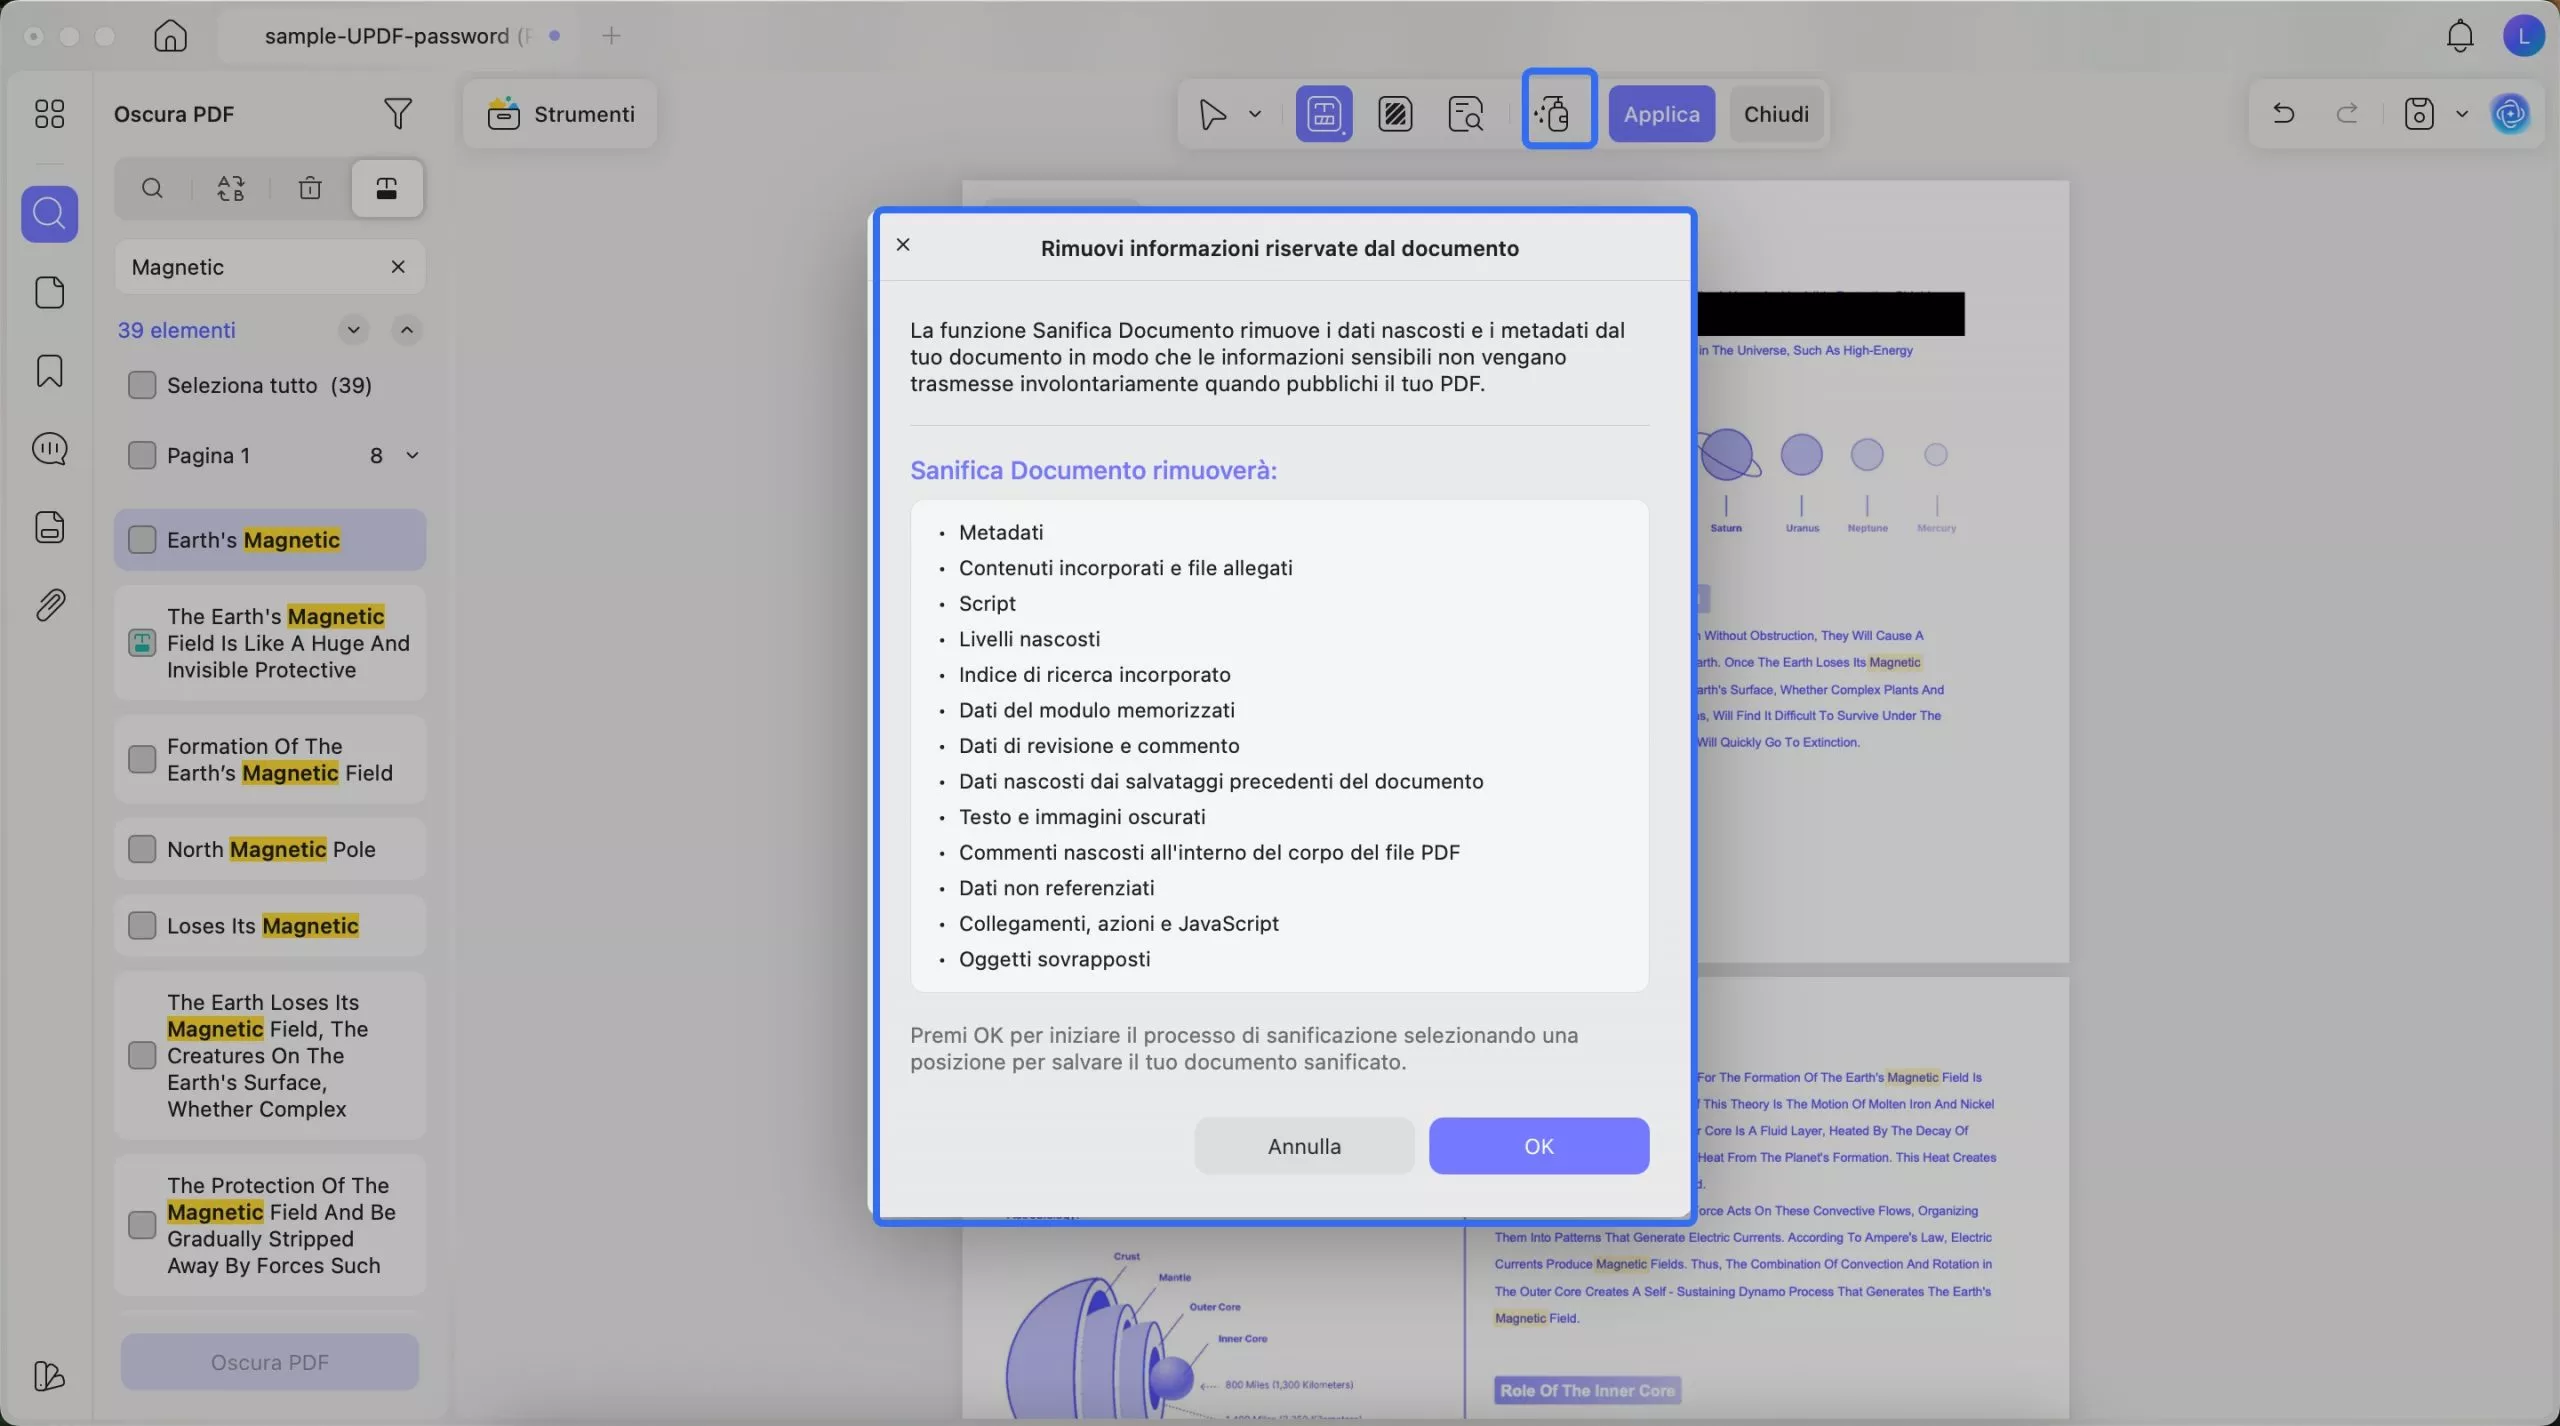Open the bookmarks sidebar icon
2560x1426 pixels.
click(x=49, y=371)
